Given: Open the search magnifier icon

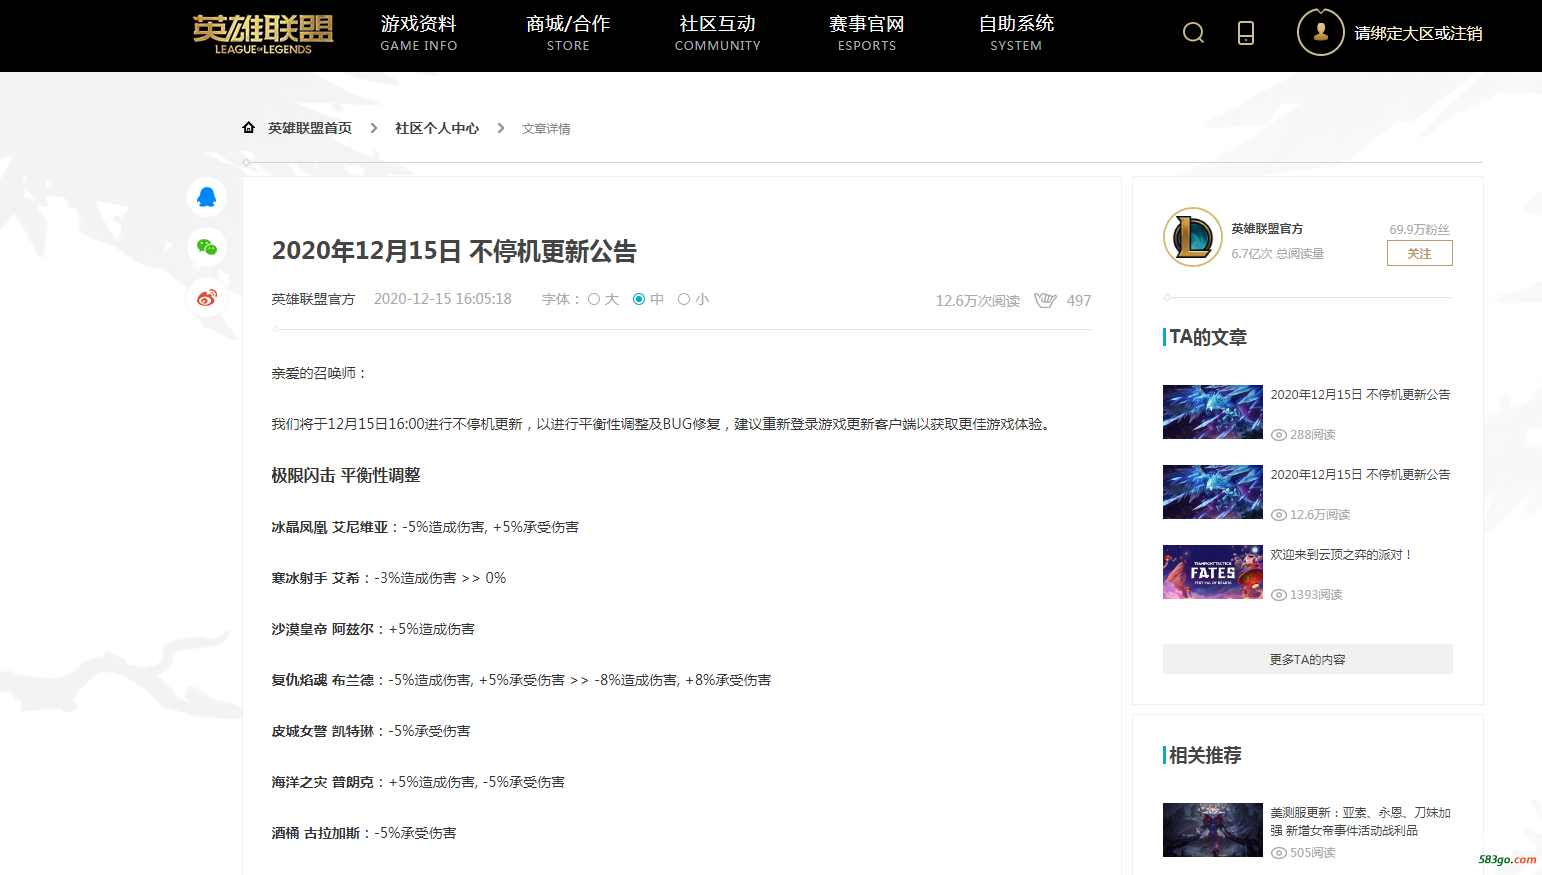Looking at the screenshot, I should pos(1193,33).
